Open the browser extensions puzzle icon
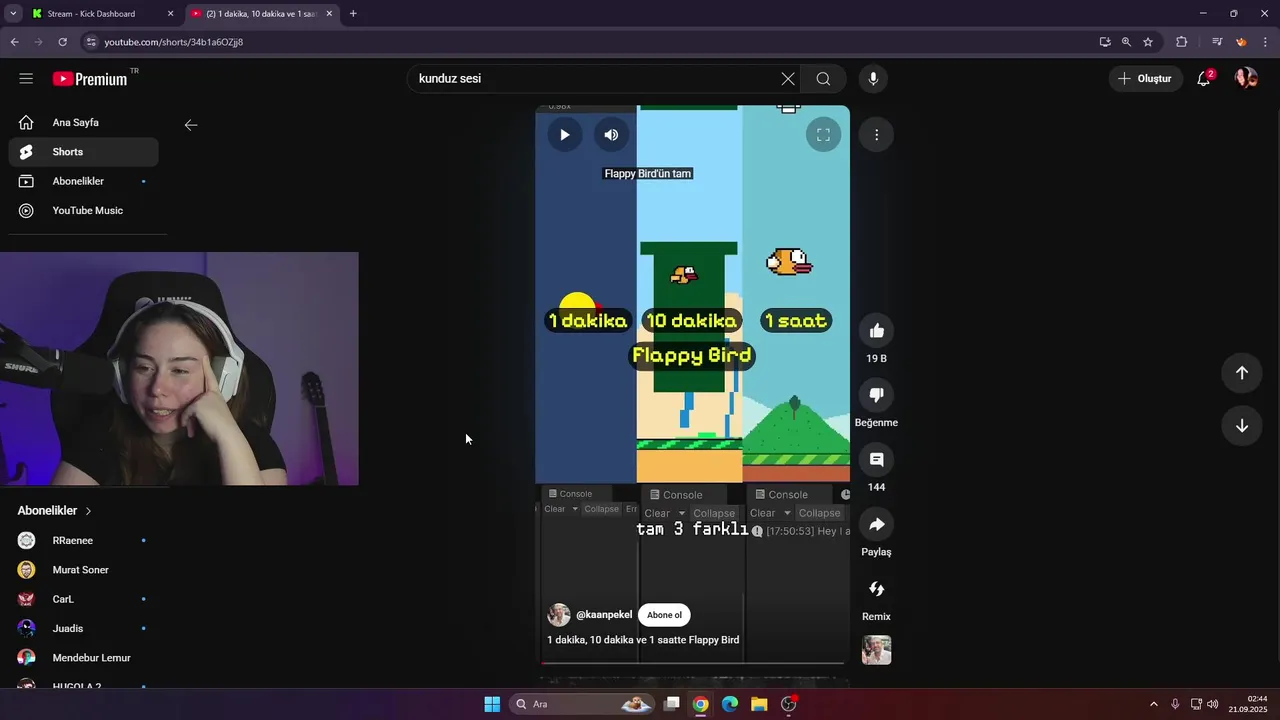 coord(1181,42)
